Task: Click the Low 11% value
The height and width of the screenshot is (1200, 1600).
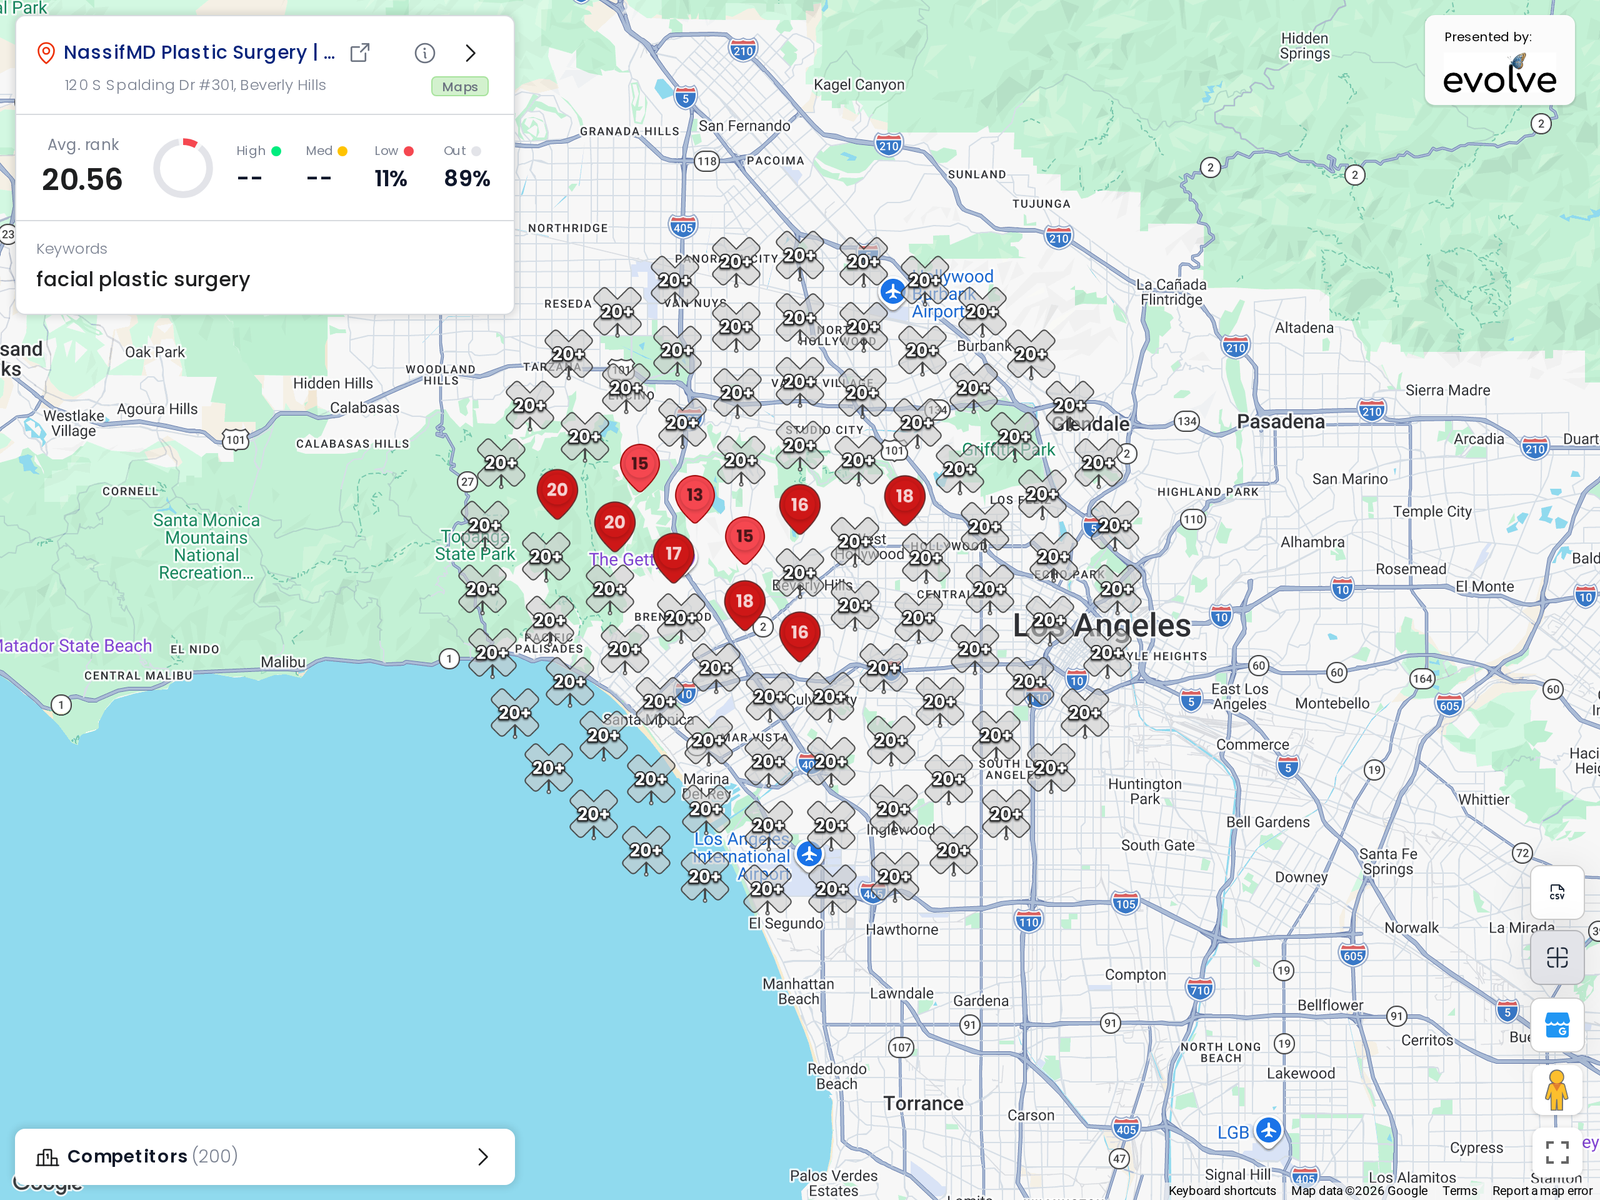Action: pyautogui.click(x=391, y=179)
